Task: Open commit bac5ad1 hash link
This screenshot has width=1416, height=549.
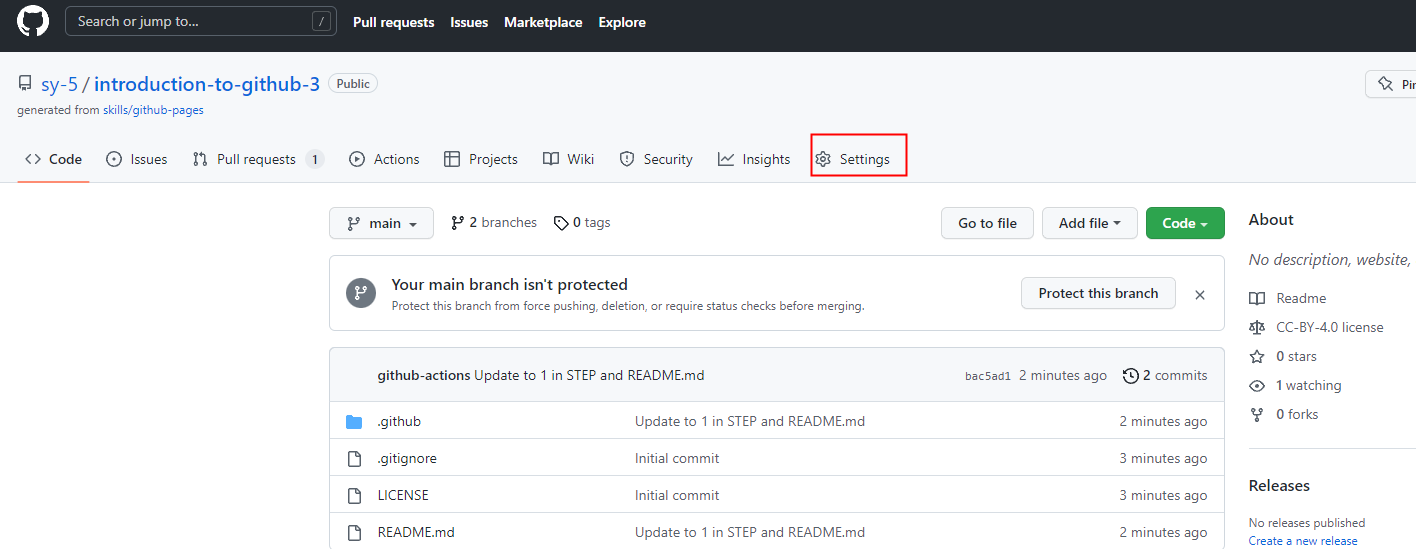Action: tap(987, 376)
